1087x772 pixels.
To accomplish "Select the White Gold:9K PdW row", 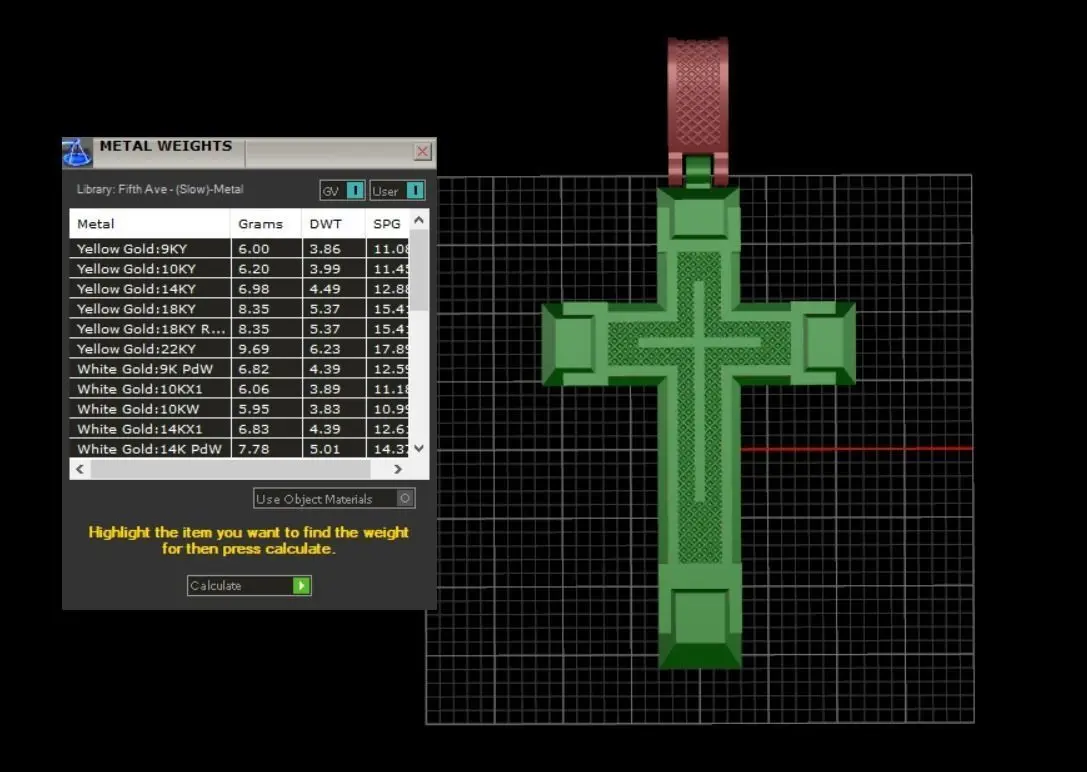I will coord(239,369).
